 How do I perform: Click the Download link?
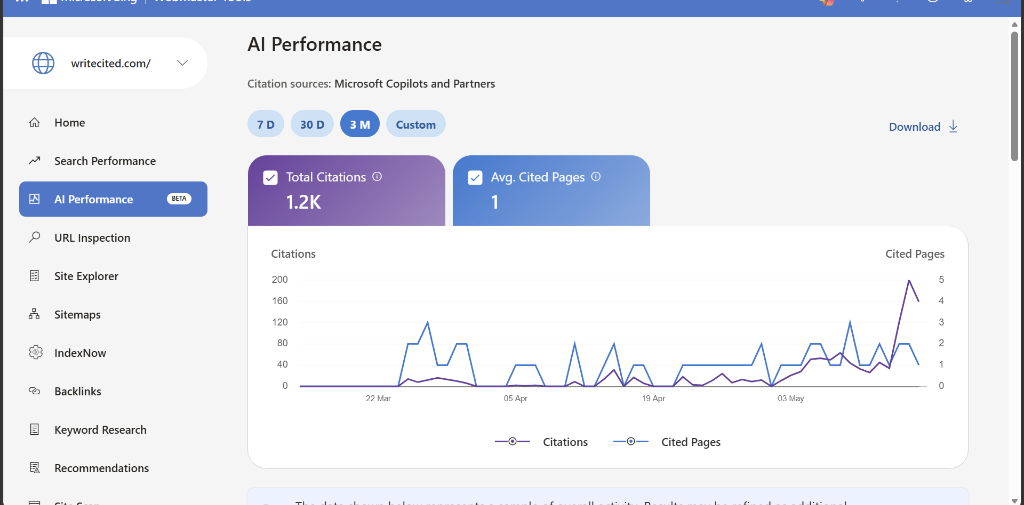(x=914, y=127)
